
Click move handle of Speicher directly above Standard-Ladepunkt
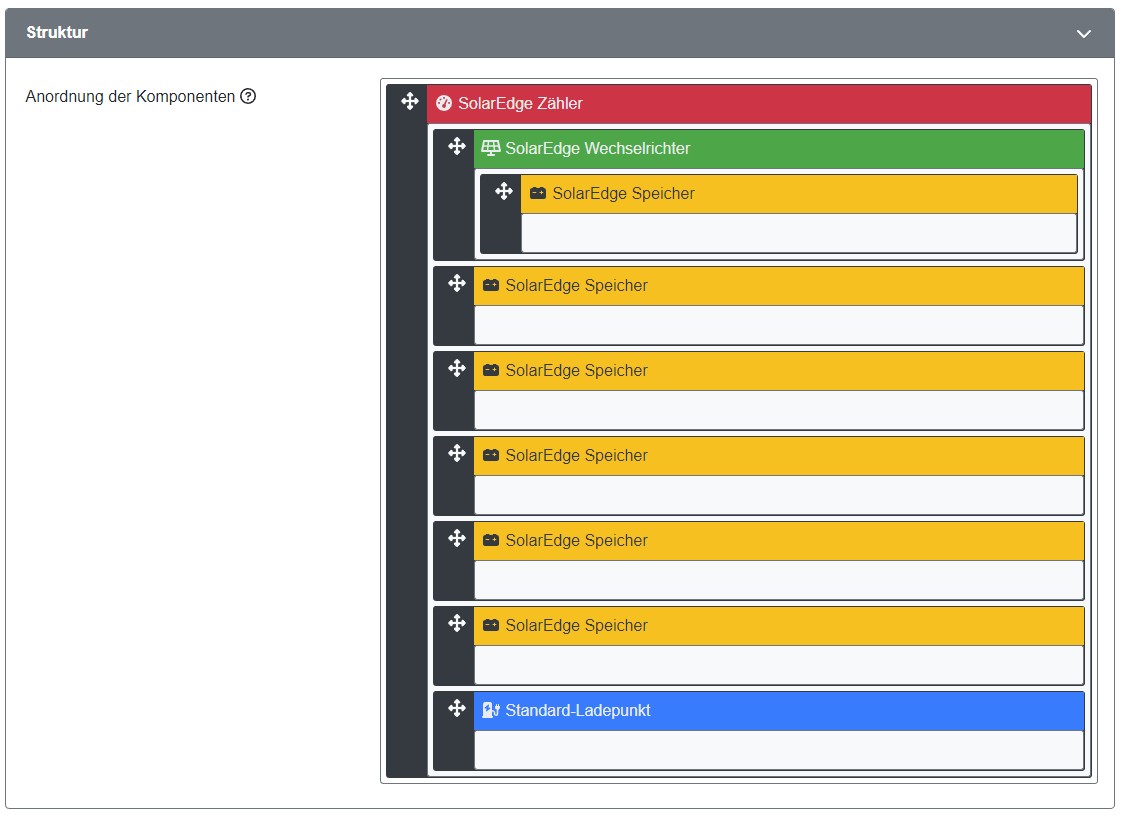coord(457,623)
